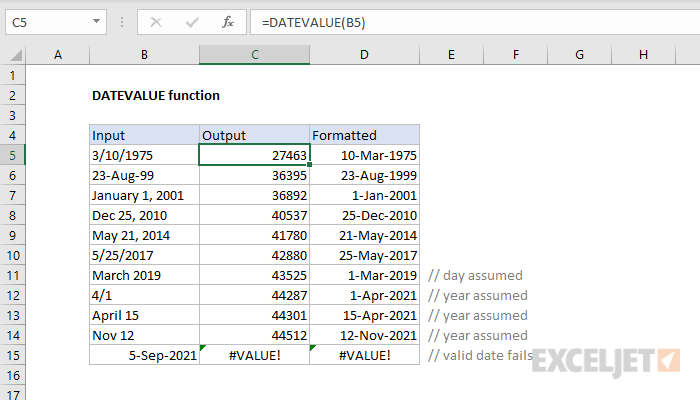The height and width of the screenshot is (400, 700).
Task: Select column H header
Action: point(641,54)
